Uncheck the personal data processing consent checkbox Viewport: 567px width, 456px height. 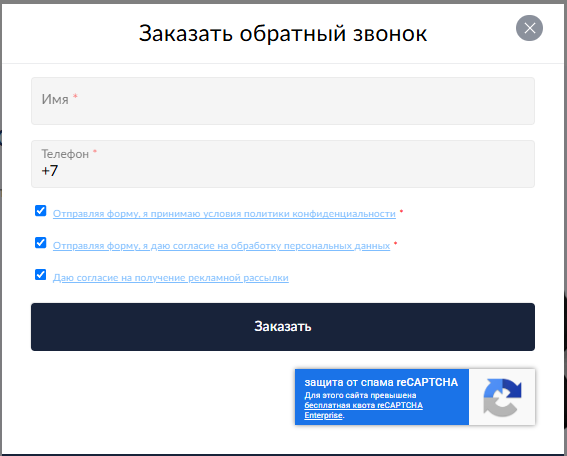[40, 242]
